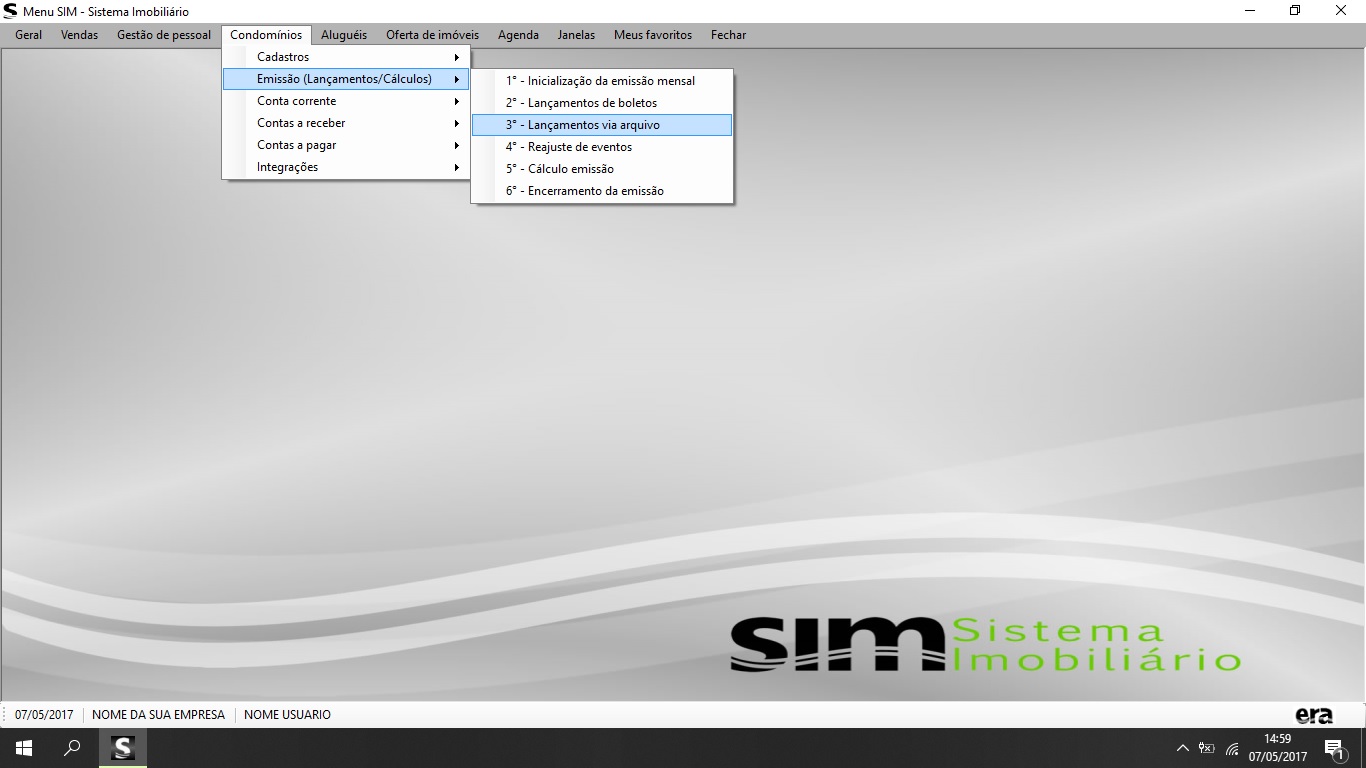The width and height of the screenshot is (1366, 768).
Task: Expand the Integrações submenu
Action: coord(346,167)
